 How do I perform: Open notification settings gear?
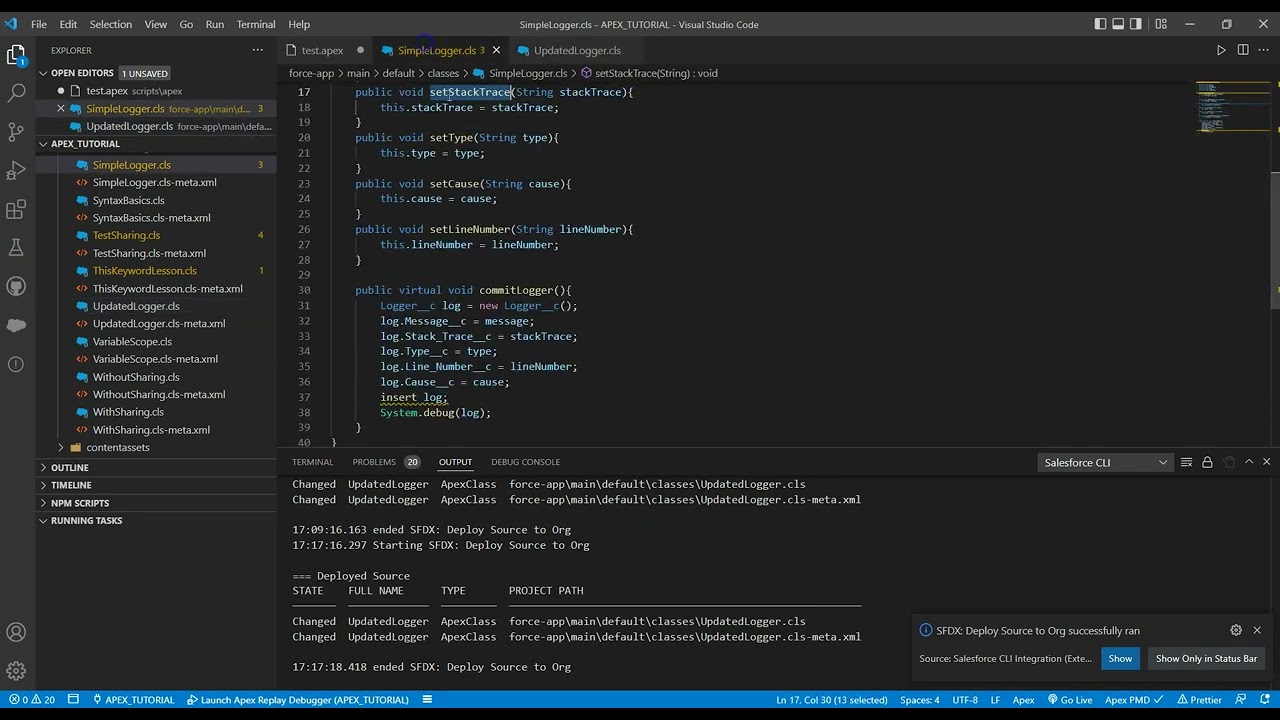coord(1236,630)
